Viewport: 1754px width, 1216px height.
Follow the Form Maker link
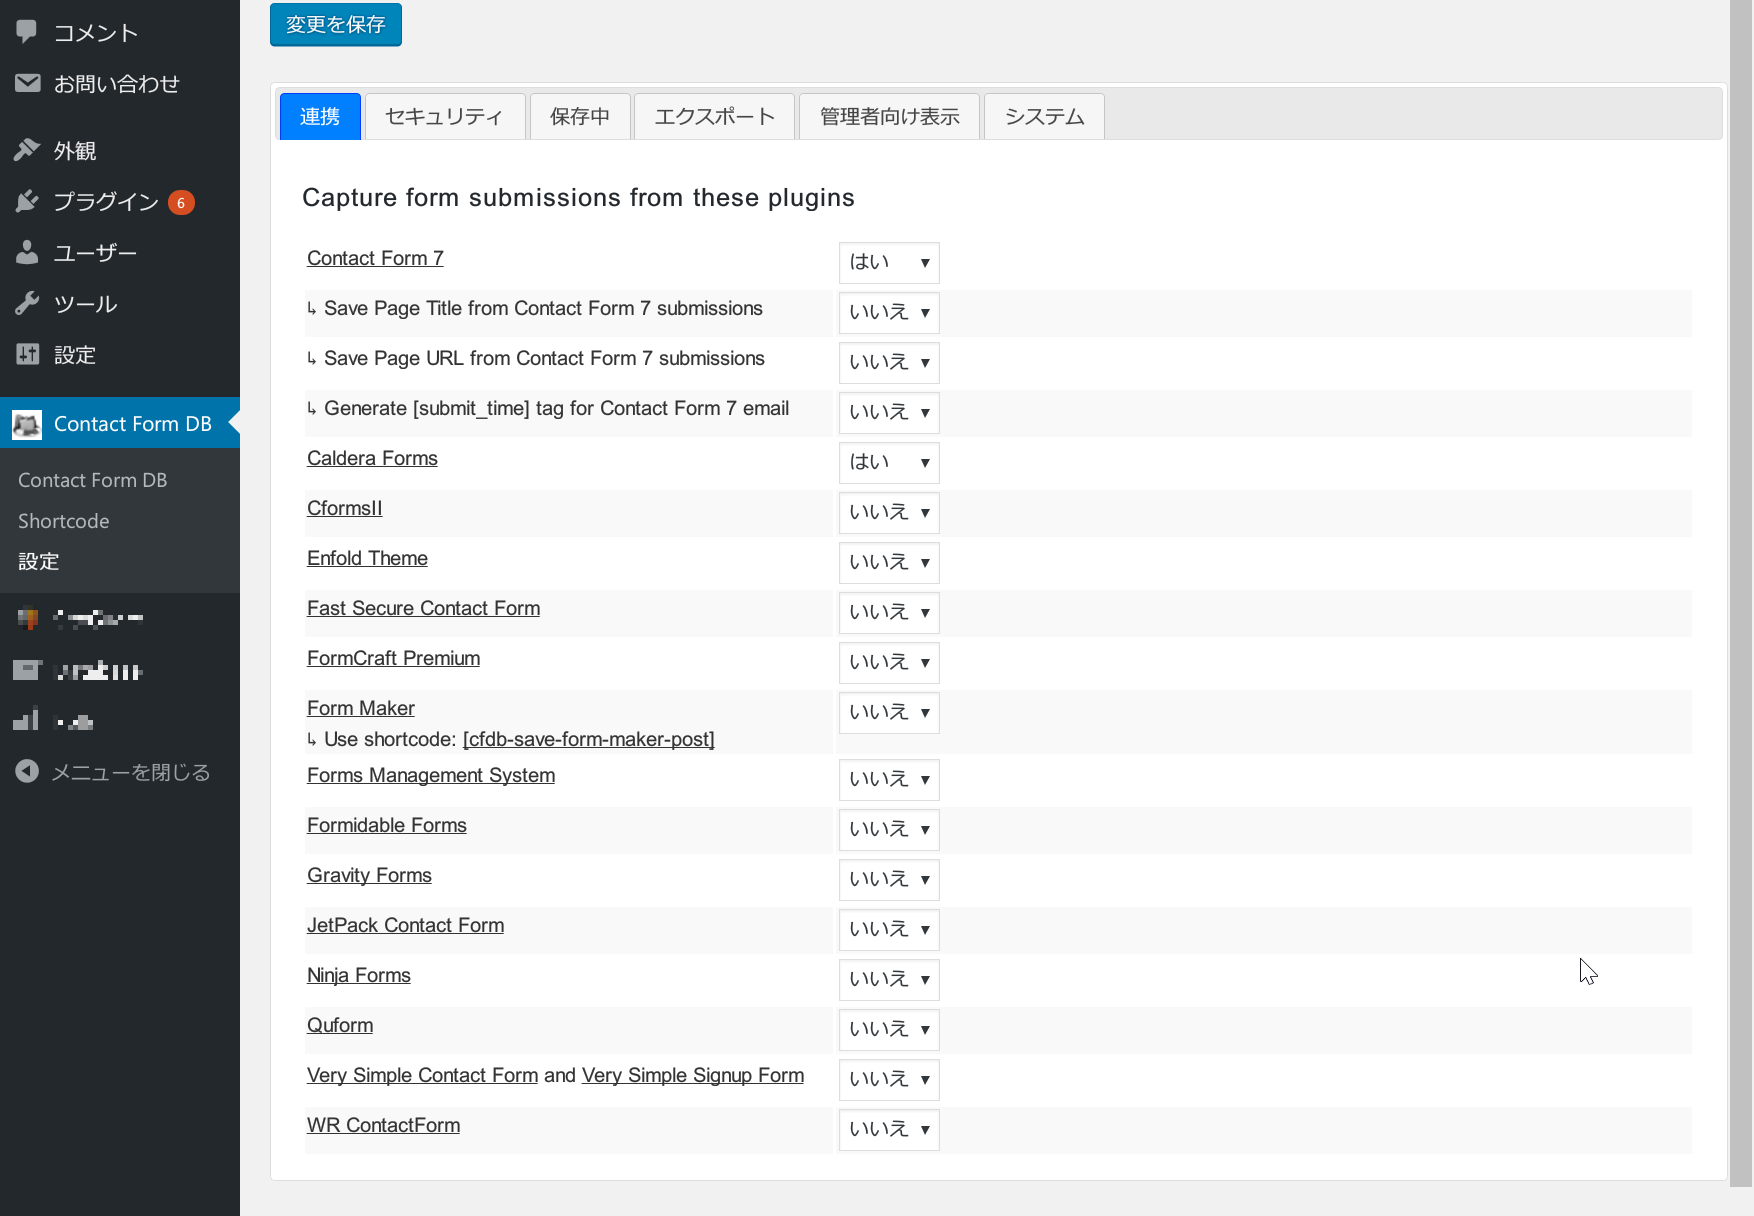click(360, 708)
